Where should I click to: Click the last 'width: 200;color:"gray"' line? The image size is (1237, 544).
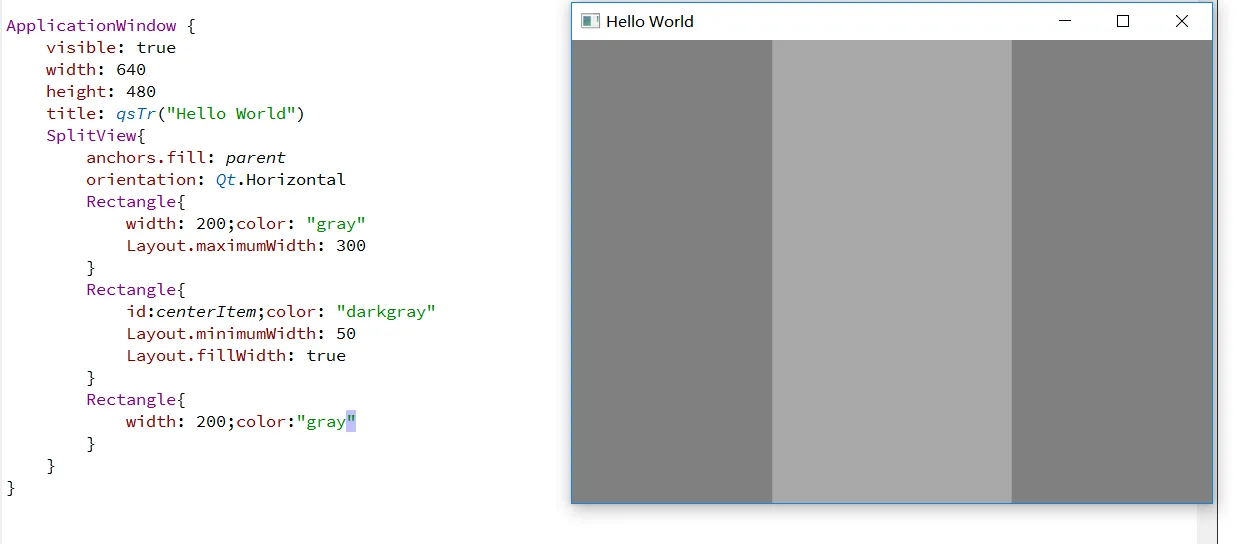click(x=241, y=422)
